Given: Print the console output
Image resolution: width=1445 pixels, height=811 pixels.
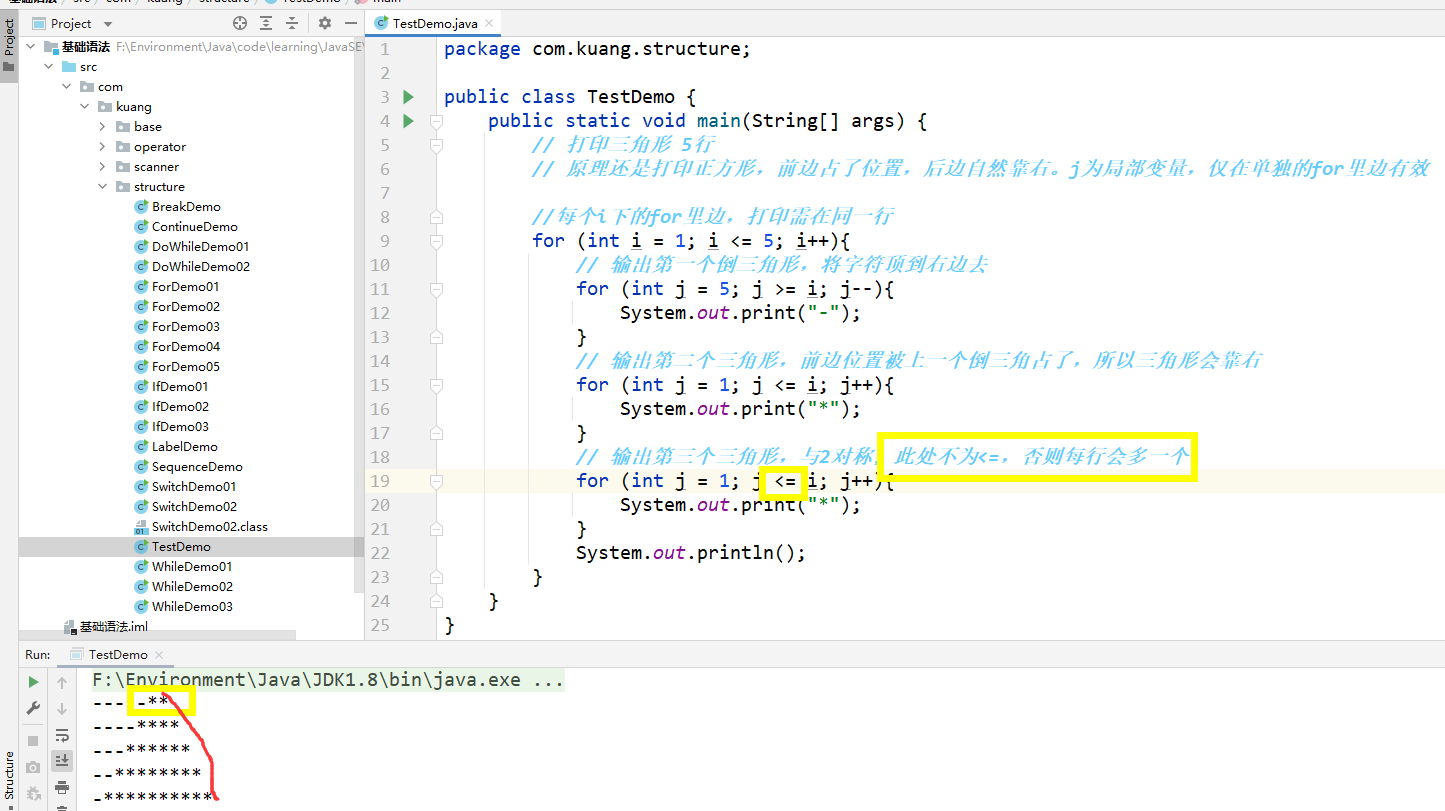Looking at the screenshot, I should [x=62, y=787].
